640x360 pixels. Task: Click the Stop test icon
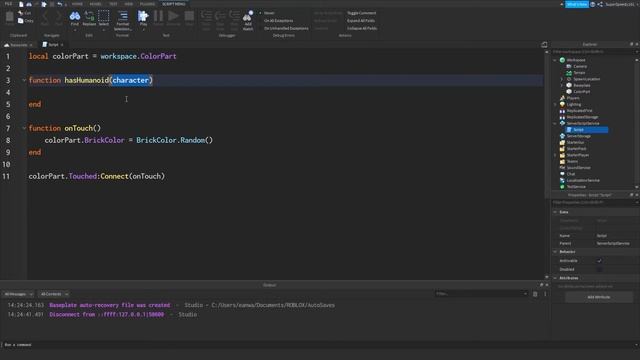coord(189,16)
